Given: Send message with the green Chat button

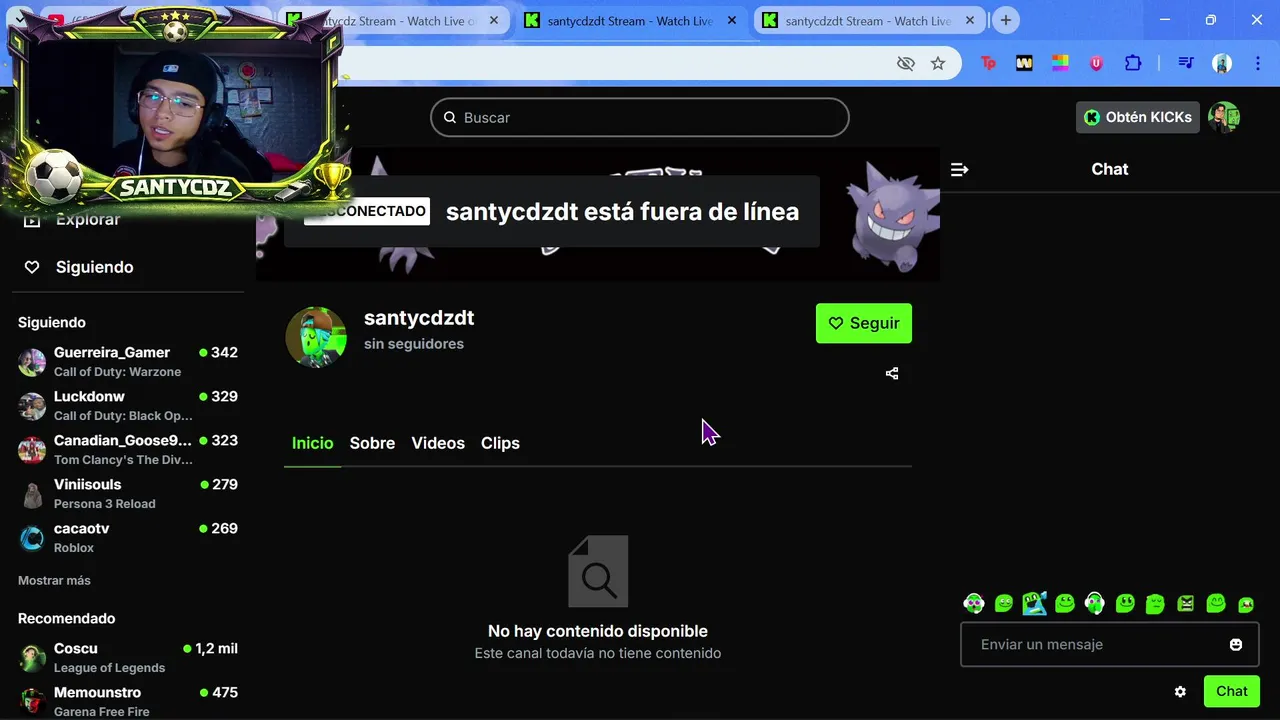Looking at the screenshot, I should [1232, 691].
